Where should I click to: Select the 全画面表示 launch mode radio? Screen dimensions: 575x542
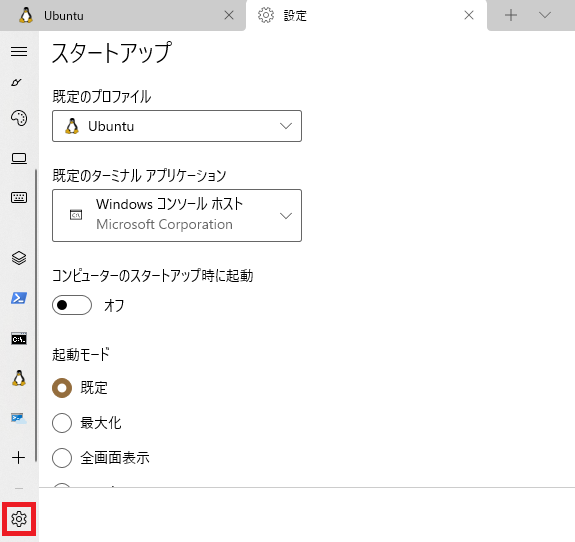(x=62, y=458)
